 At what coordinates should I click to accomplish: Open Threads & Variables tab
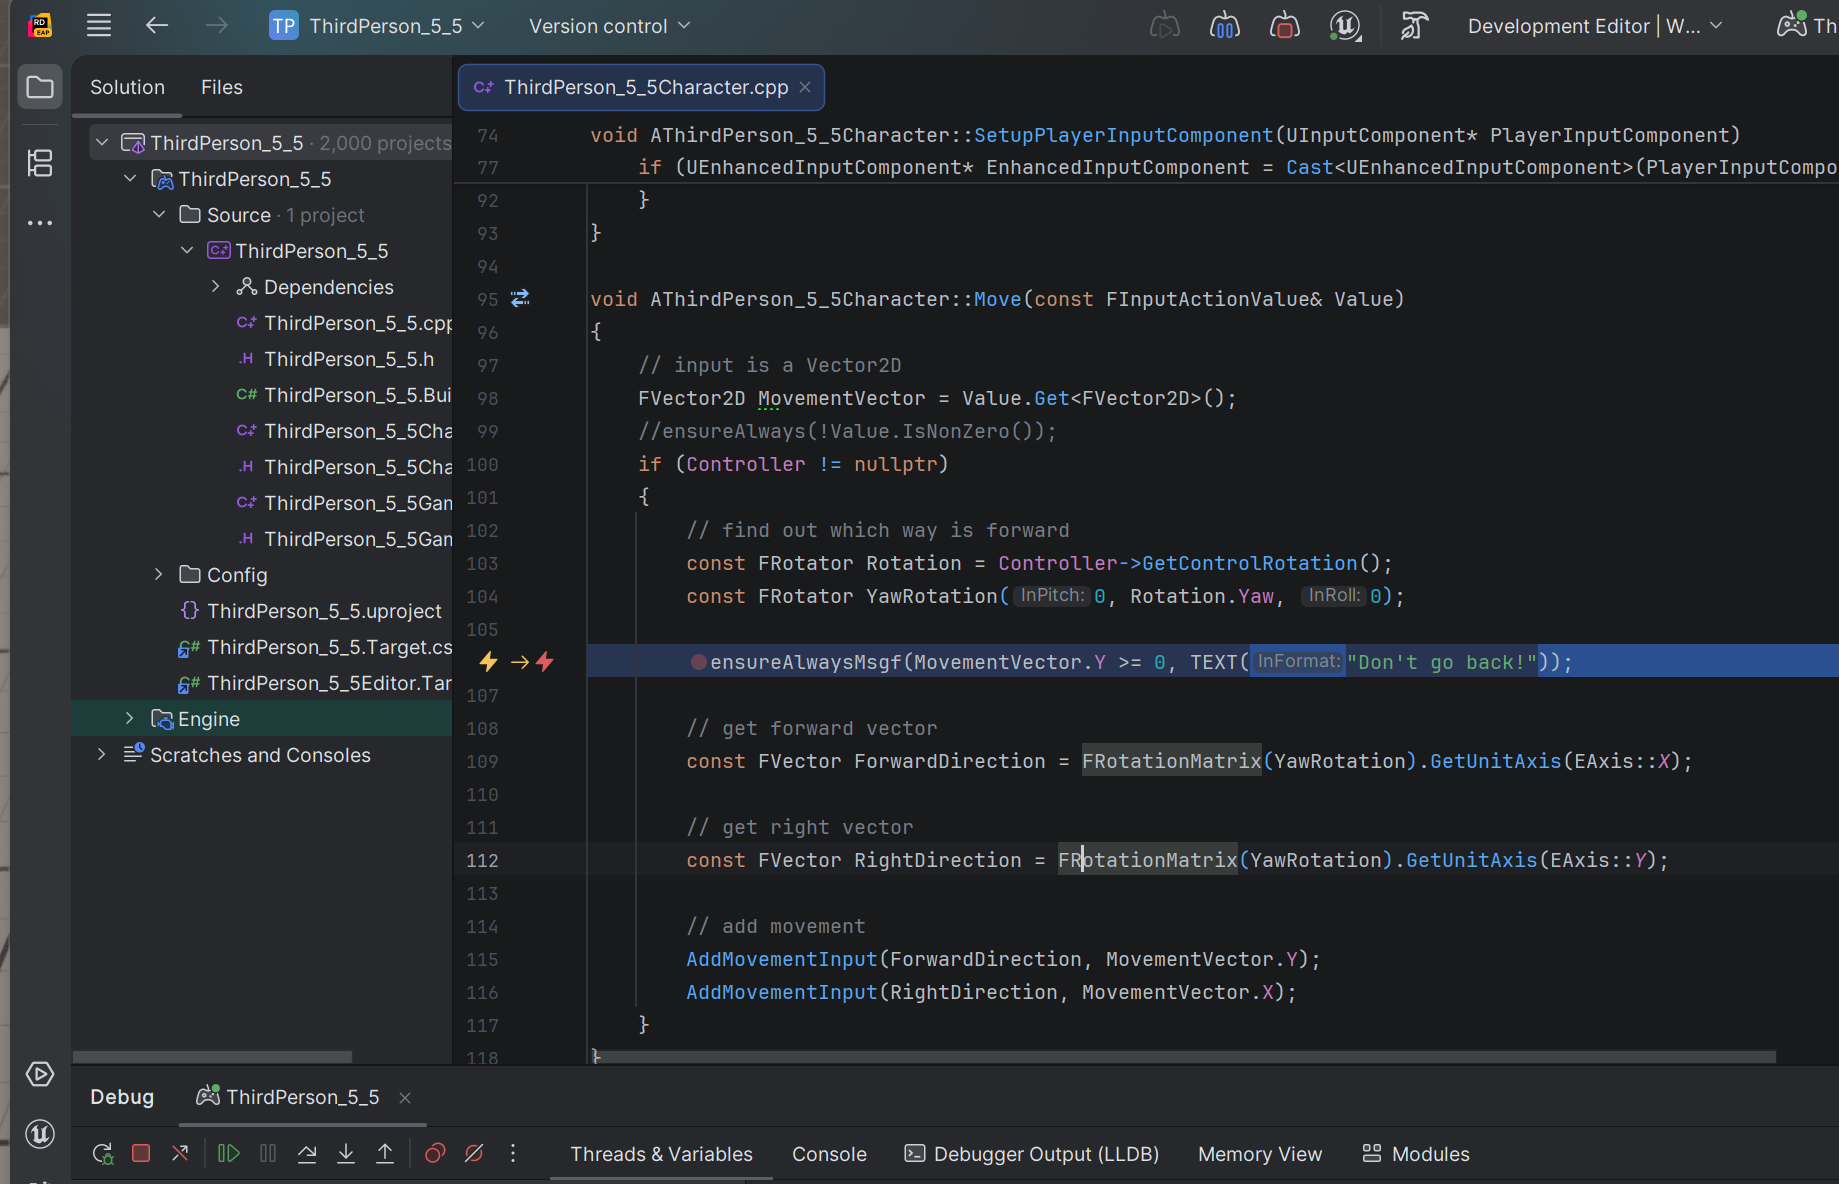pos(661,1154)
